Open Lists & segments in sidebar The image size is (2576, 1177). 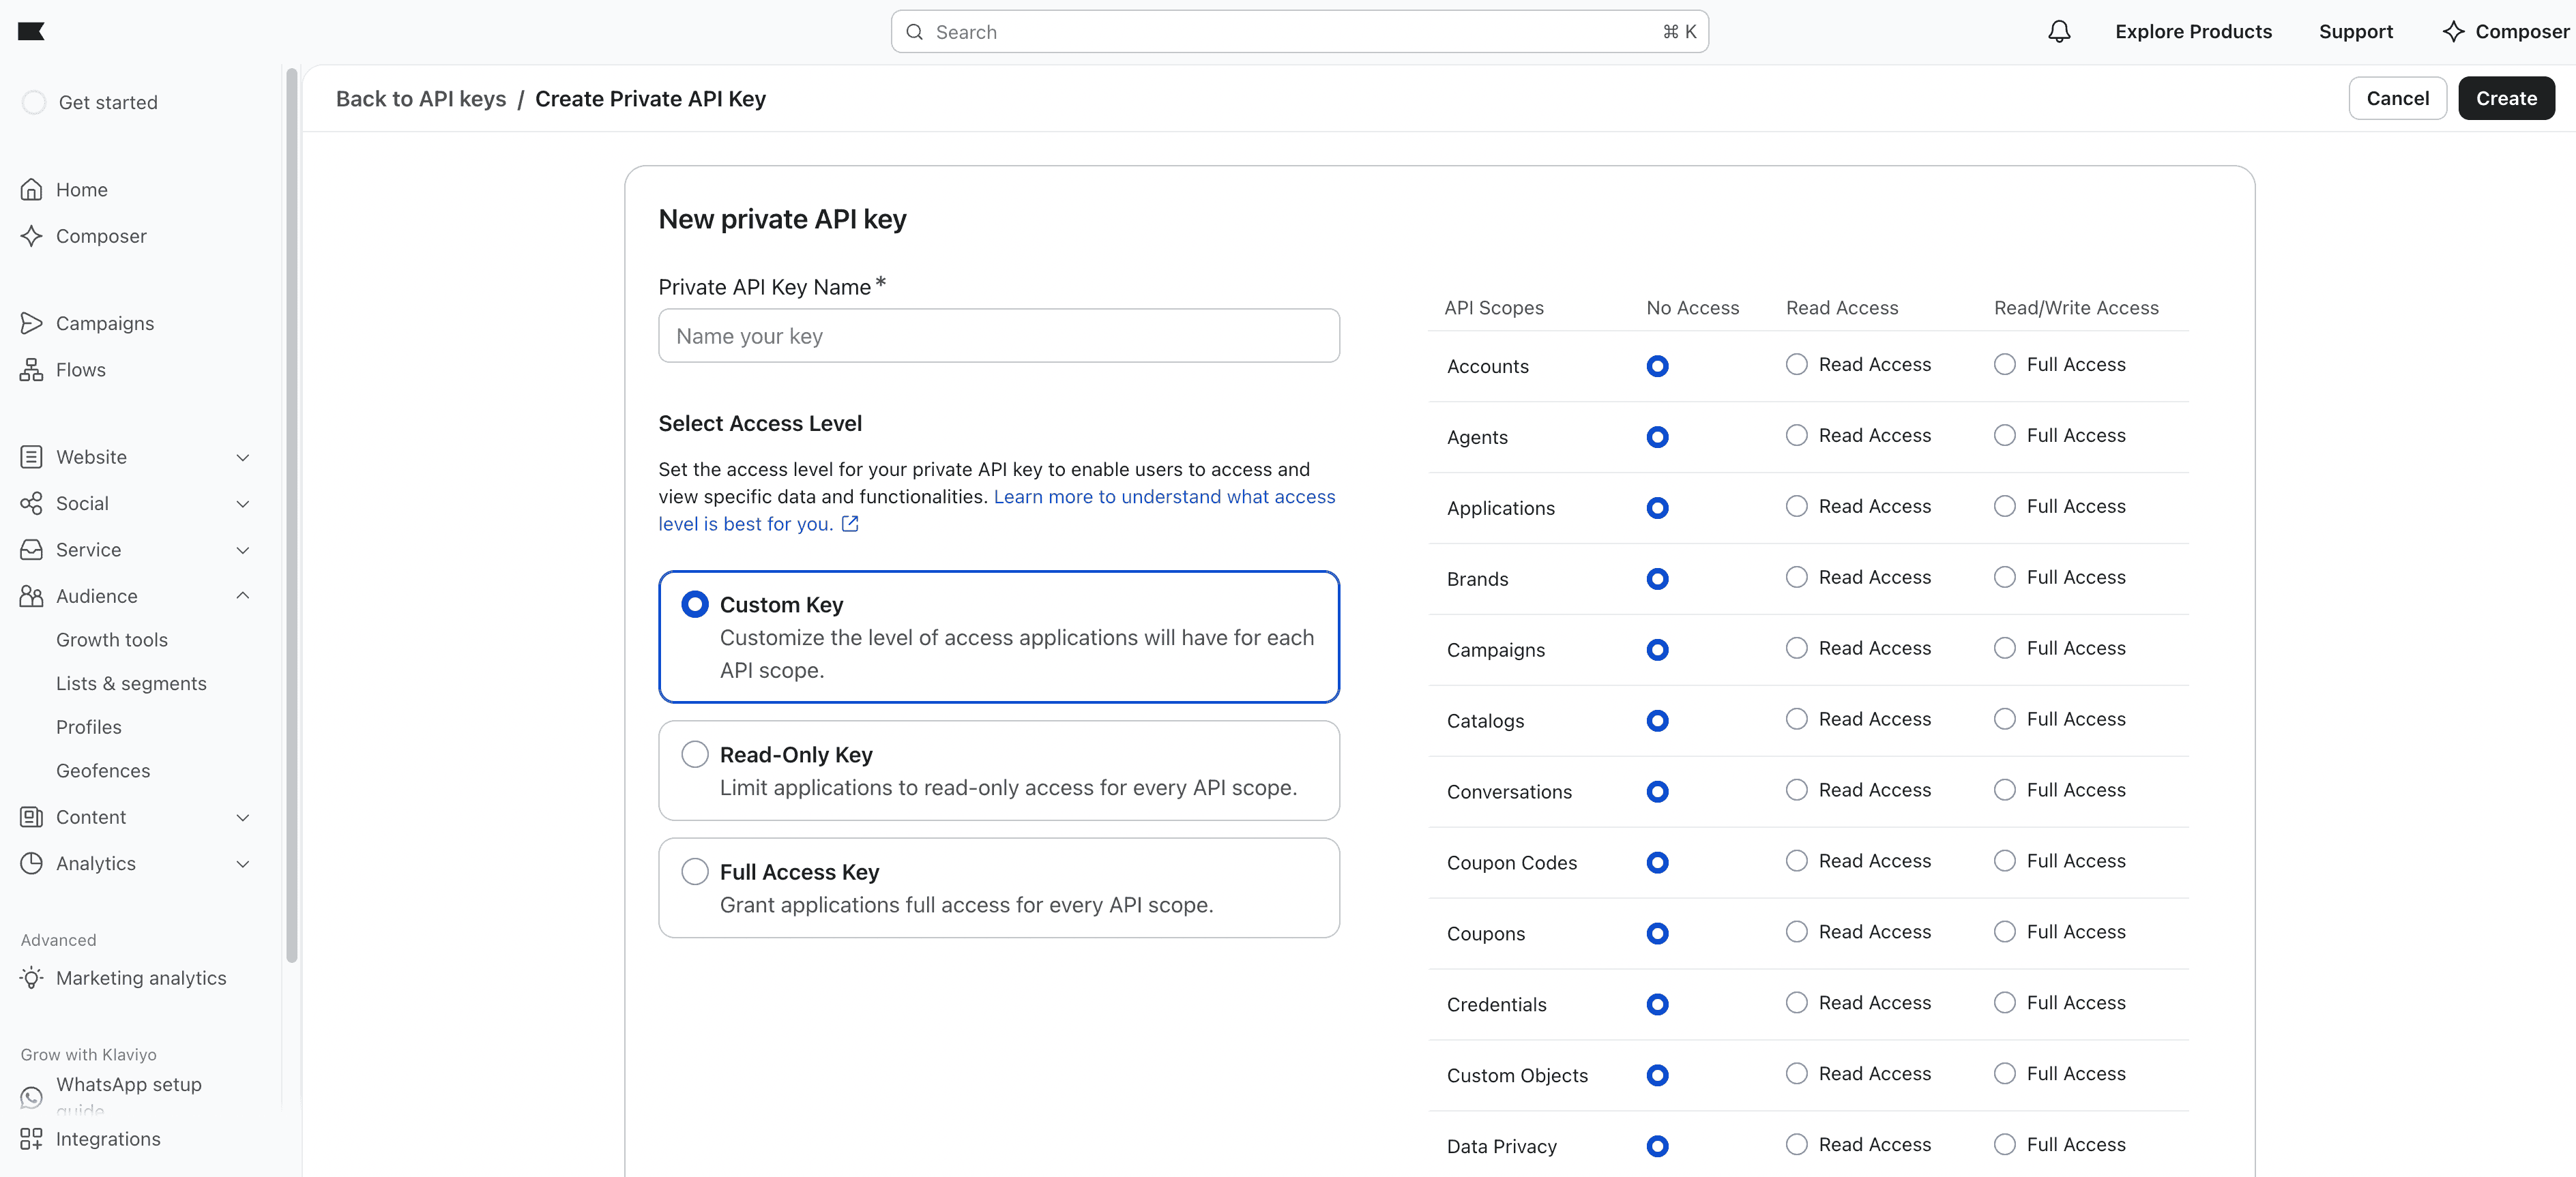point(131,683)
